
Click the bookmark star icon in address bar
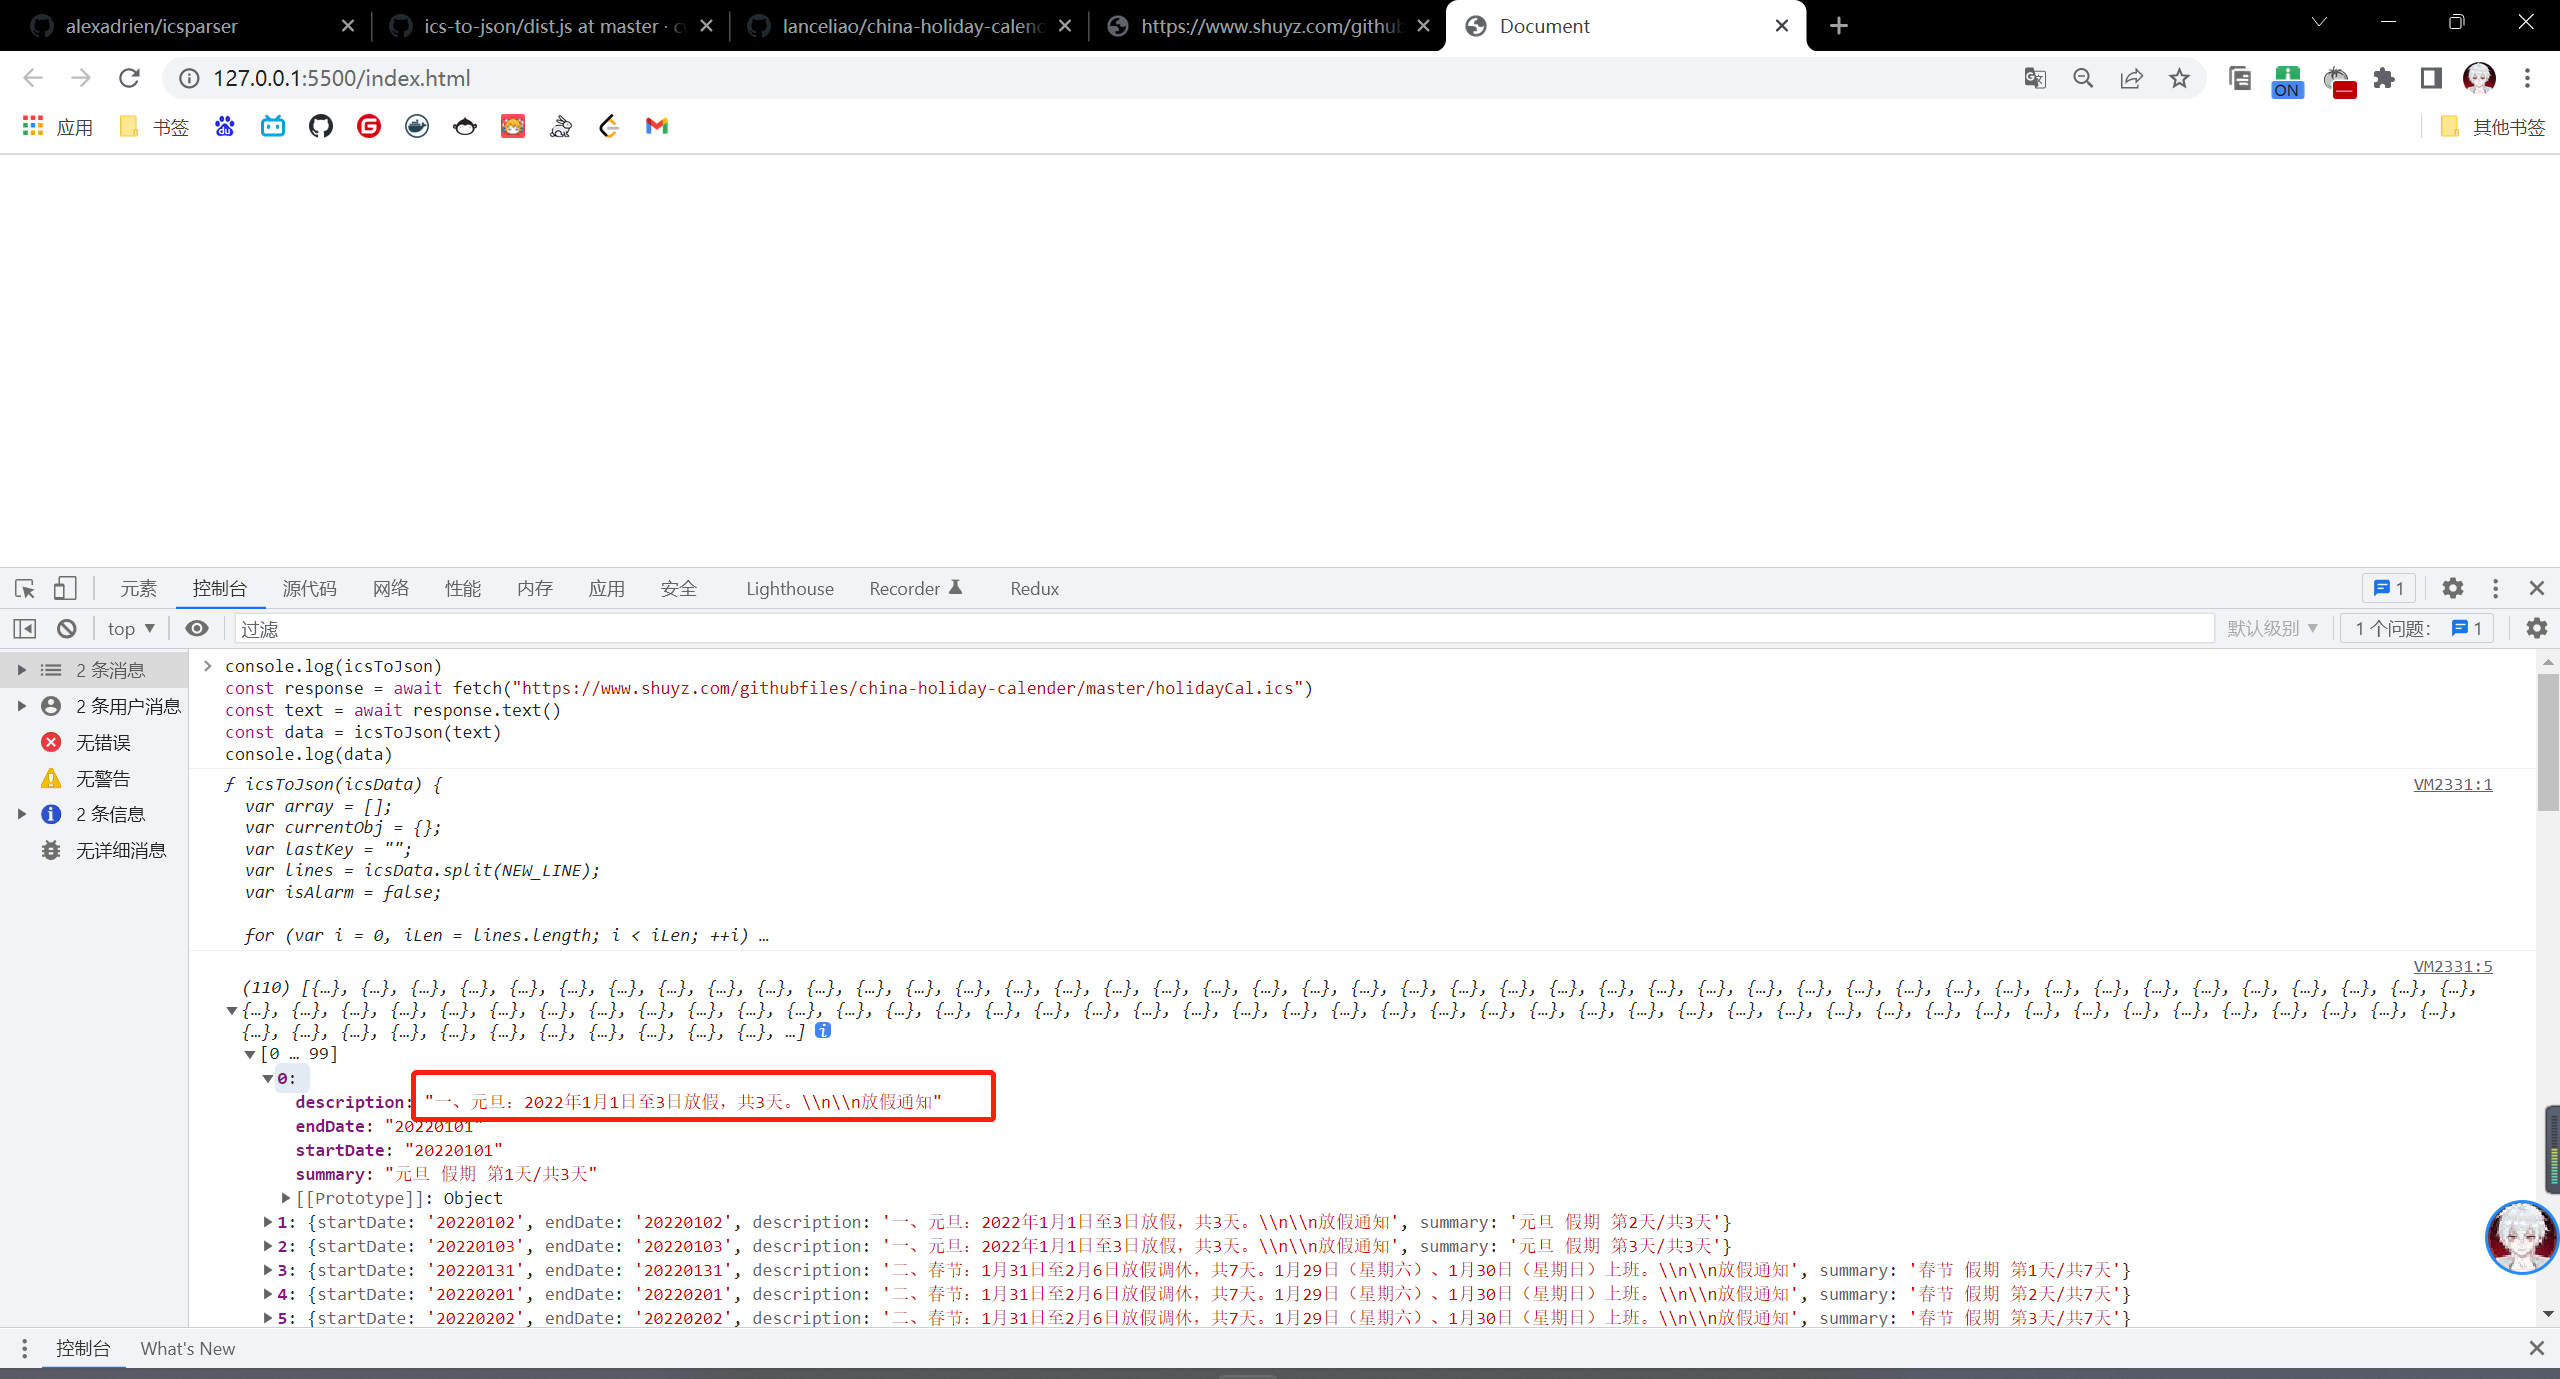[2179, 78]
